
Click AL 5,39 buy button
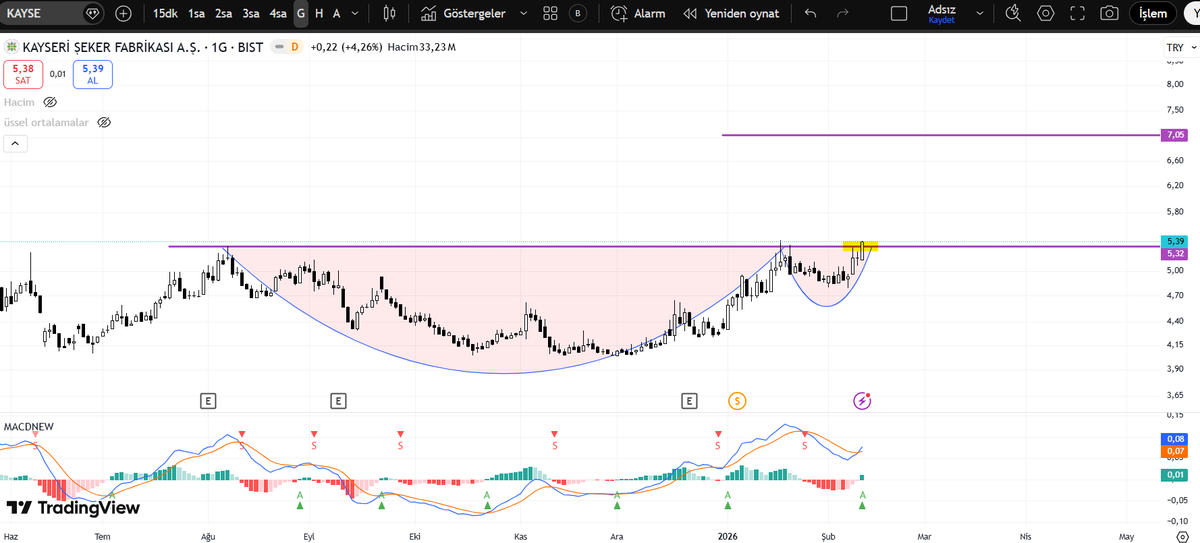pos(92,74)
